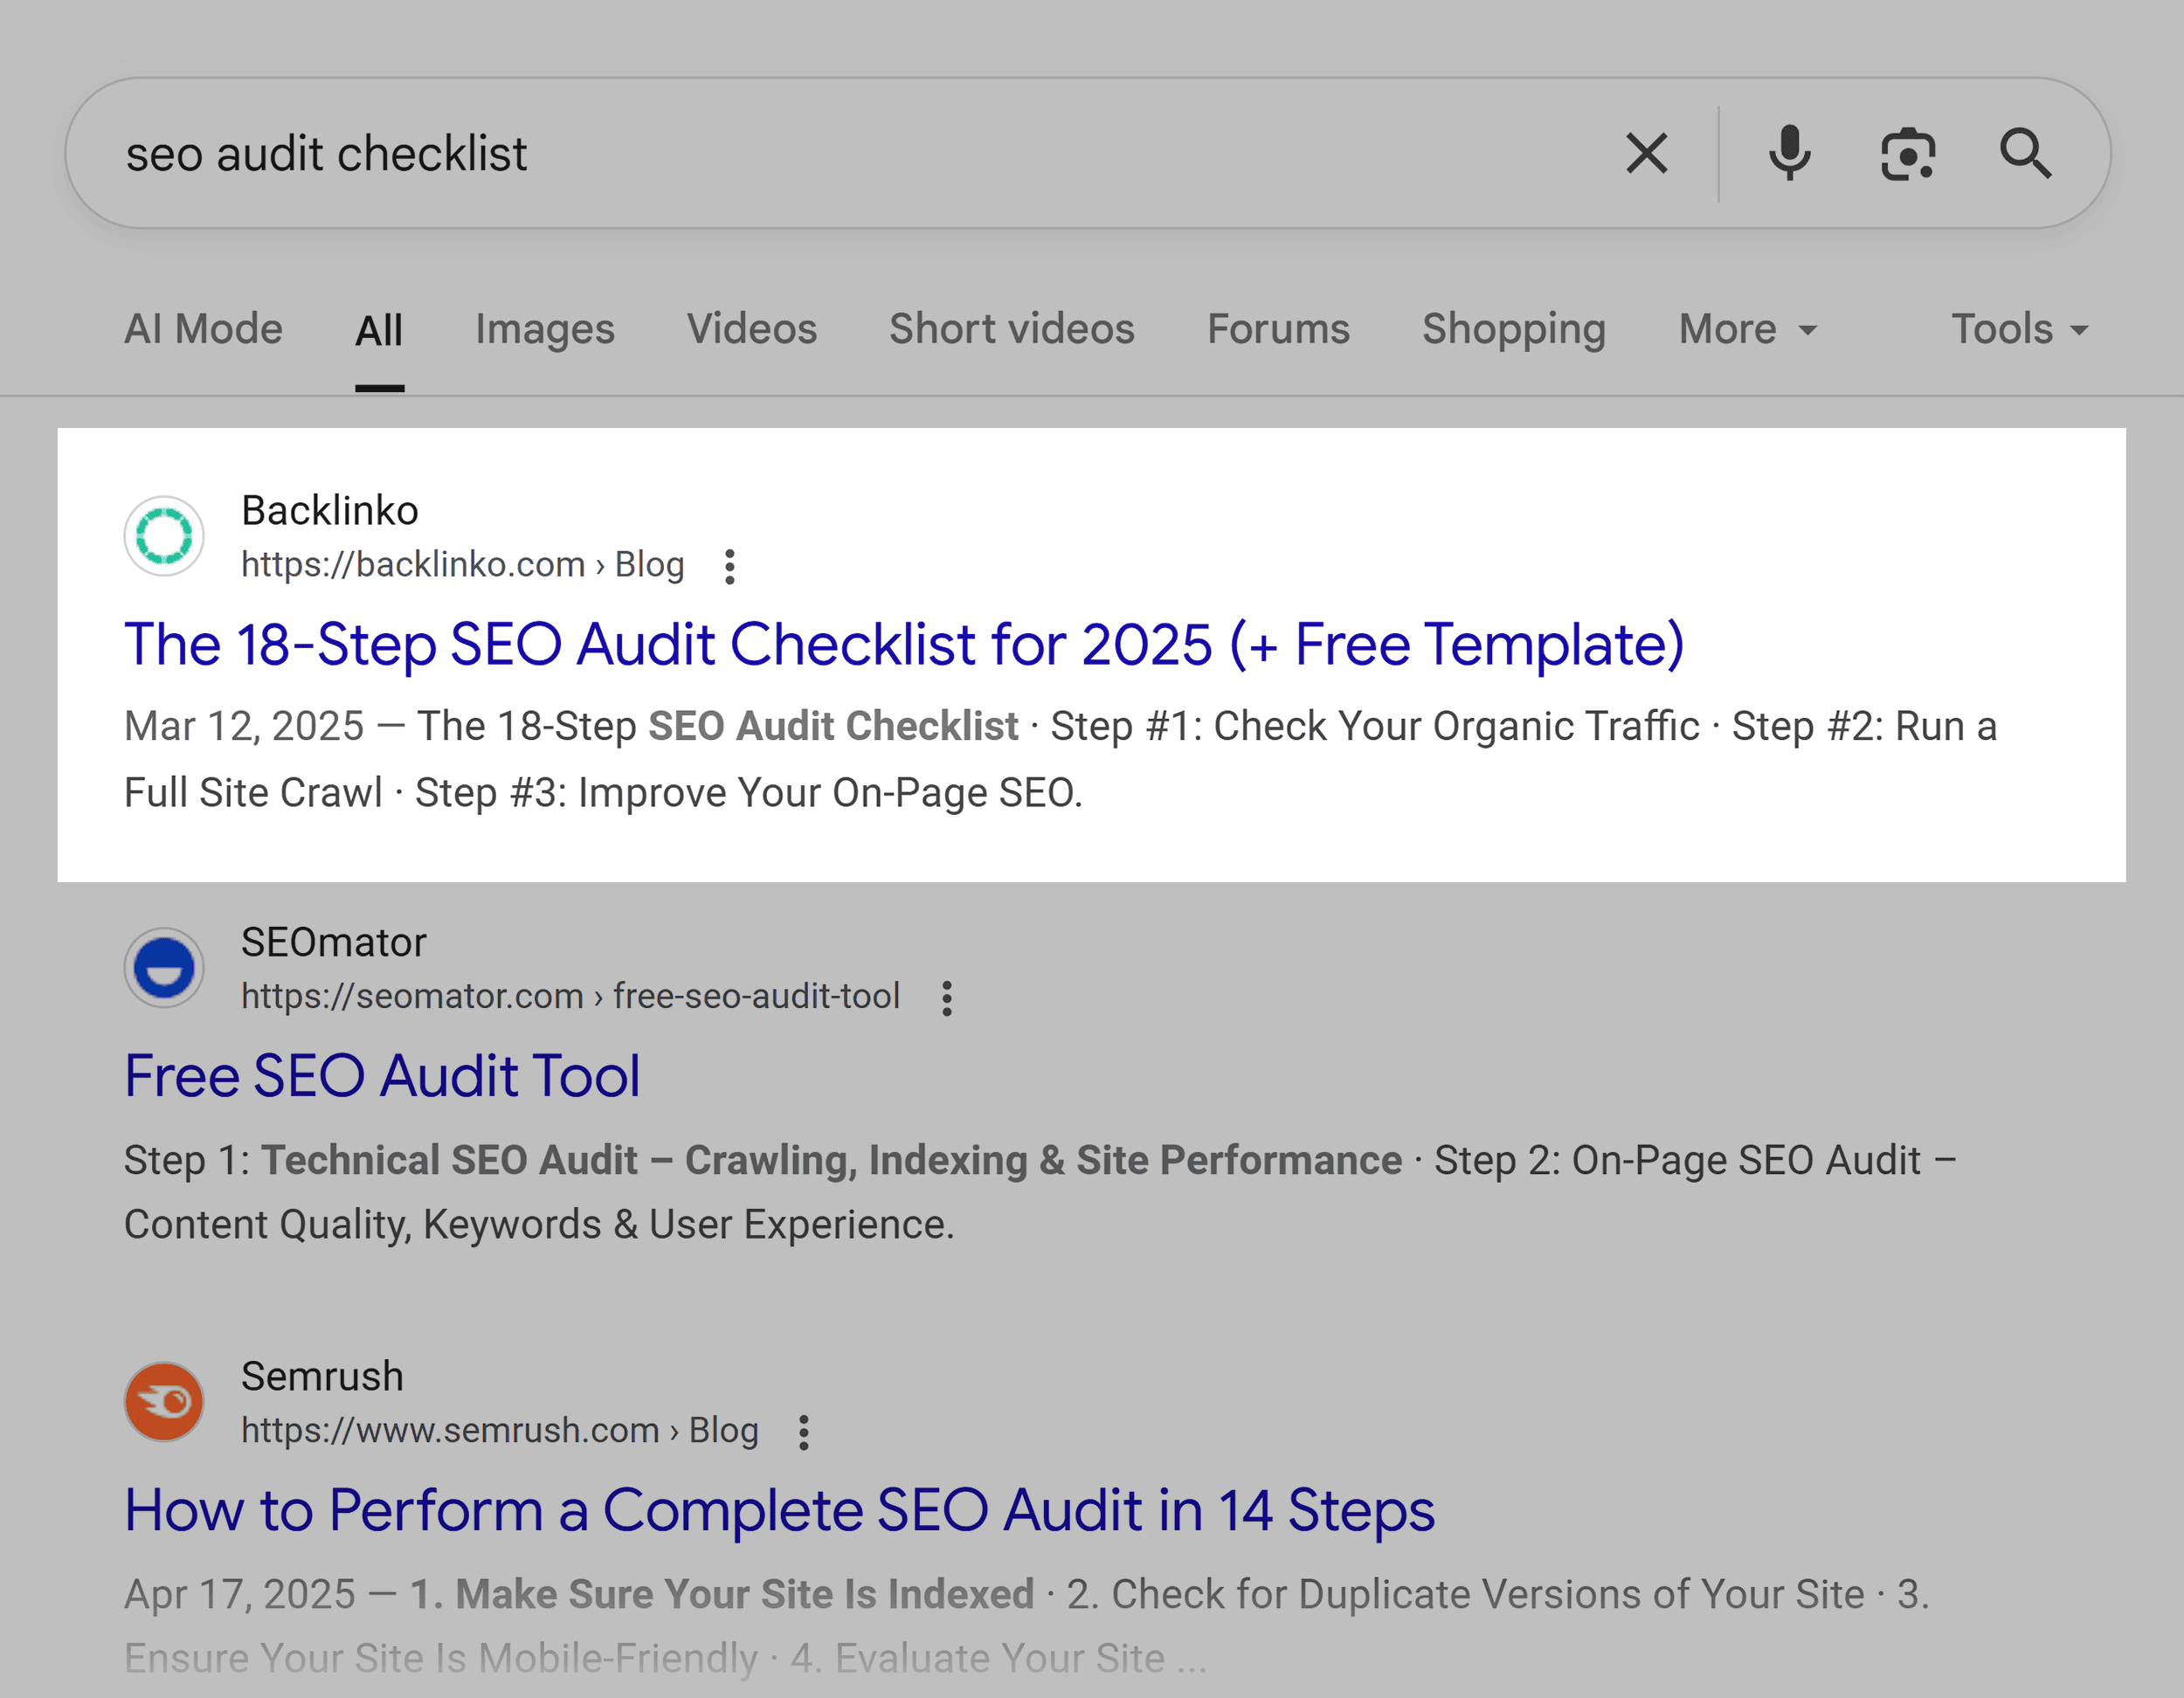The image size is (2184, 1698).
Task: Clear the search query with the X icon
Action: coord(1646,152)
